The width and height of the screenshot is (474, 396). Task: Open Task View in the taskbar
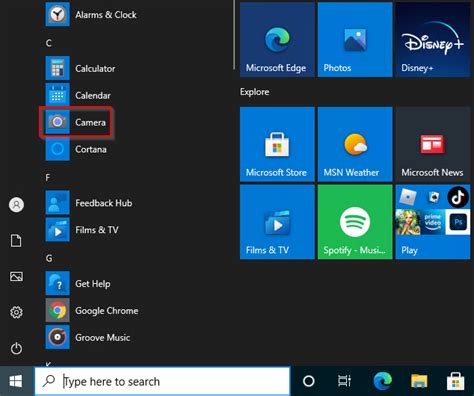344,381
